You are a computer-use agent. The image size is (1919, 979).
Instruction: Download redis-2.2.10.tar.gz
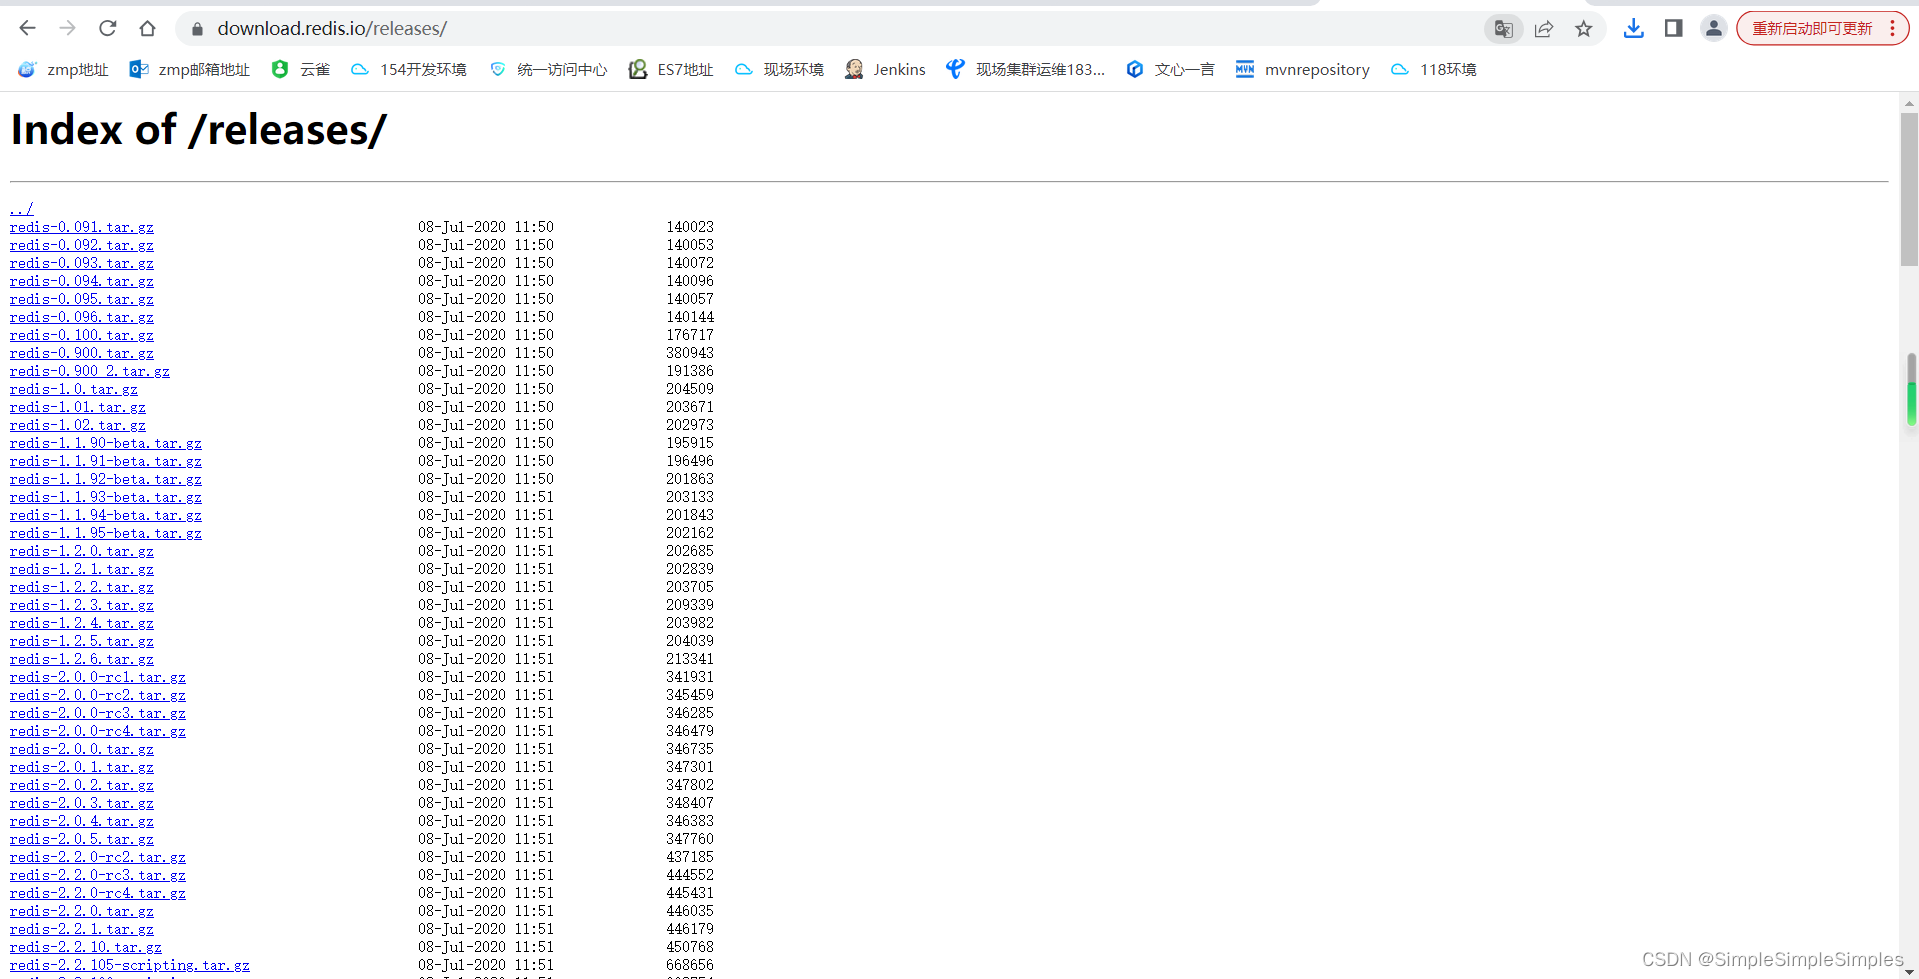coord(86,947)
